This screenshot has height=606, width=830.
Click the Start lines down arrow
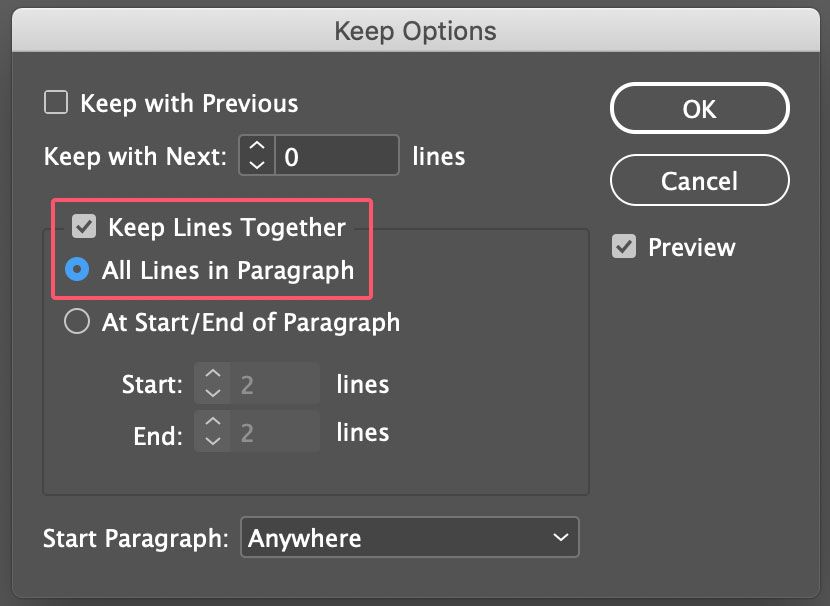pos(212,392)
